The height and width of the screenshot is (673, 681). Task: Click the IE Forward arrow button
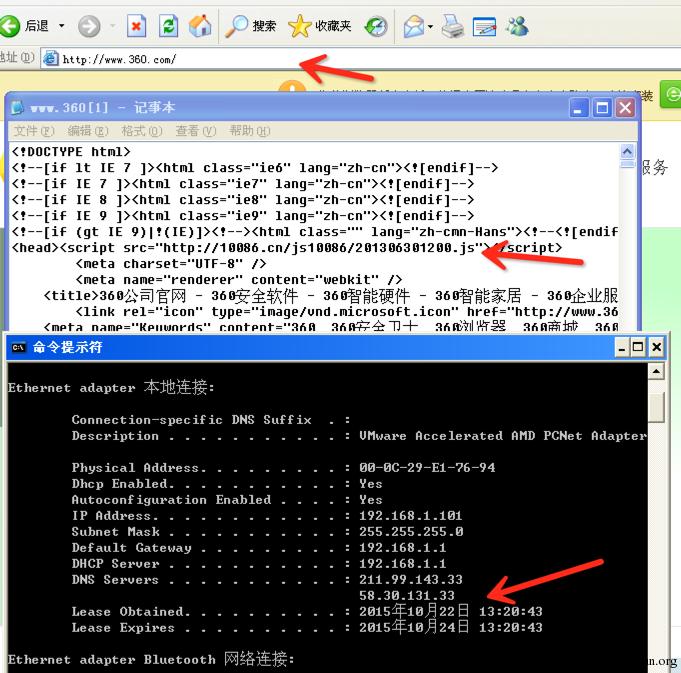pyautogui.click(x=89, y=26)
